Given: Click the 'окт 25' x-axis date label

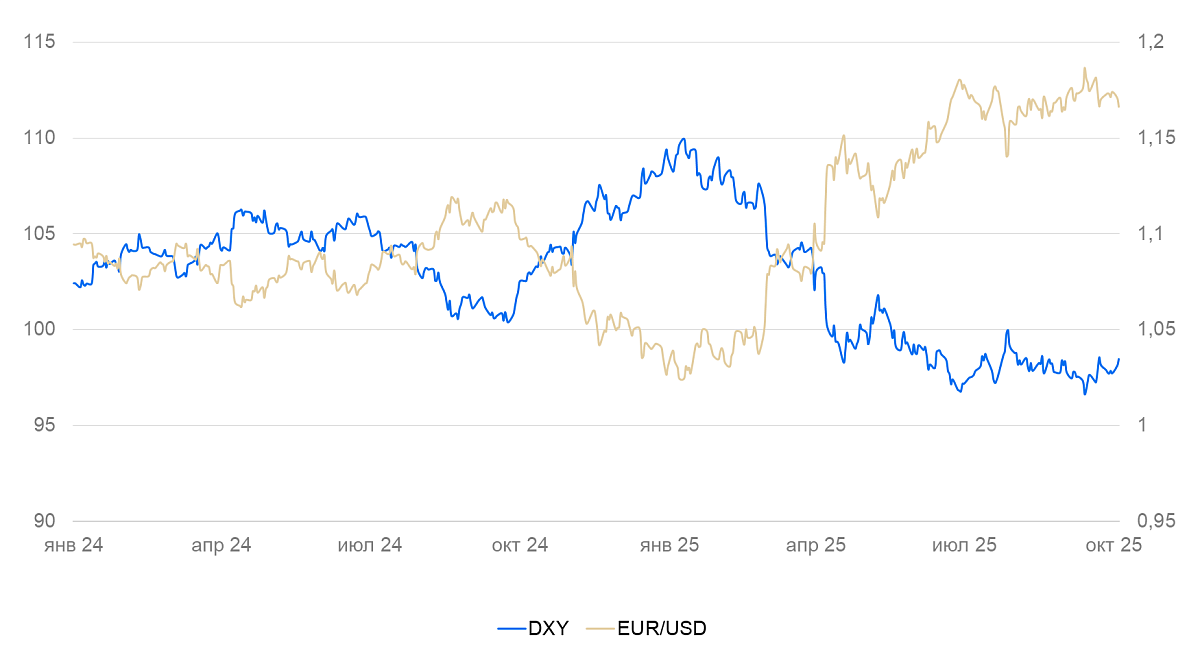Looking at the screenshot, I should click(x=1112, y=545).
